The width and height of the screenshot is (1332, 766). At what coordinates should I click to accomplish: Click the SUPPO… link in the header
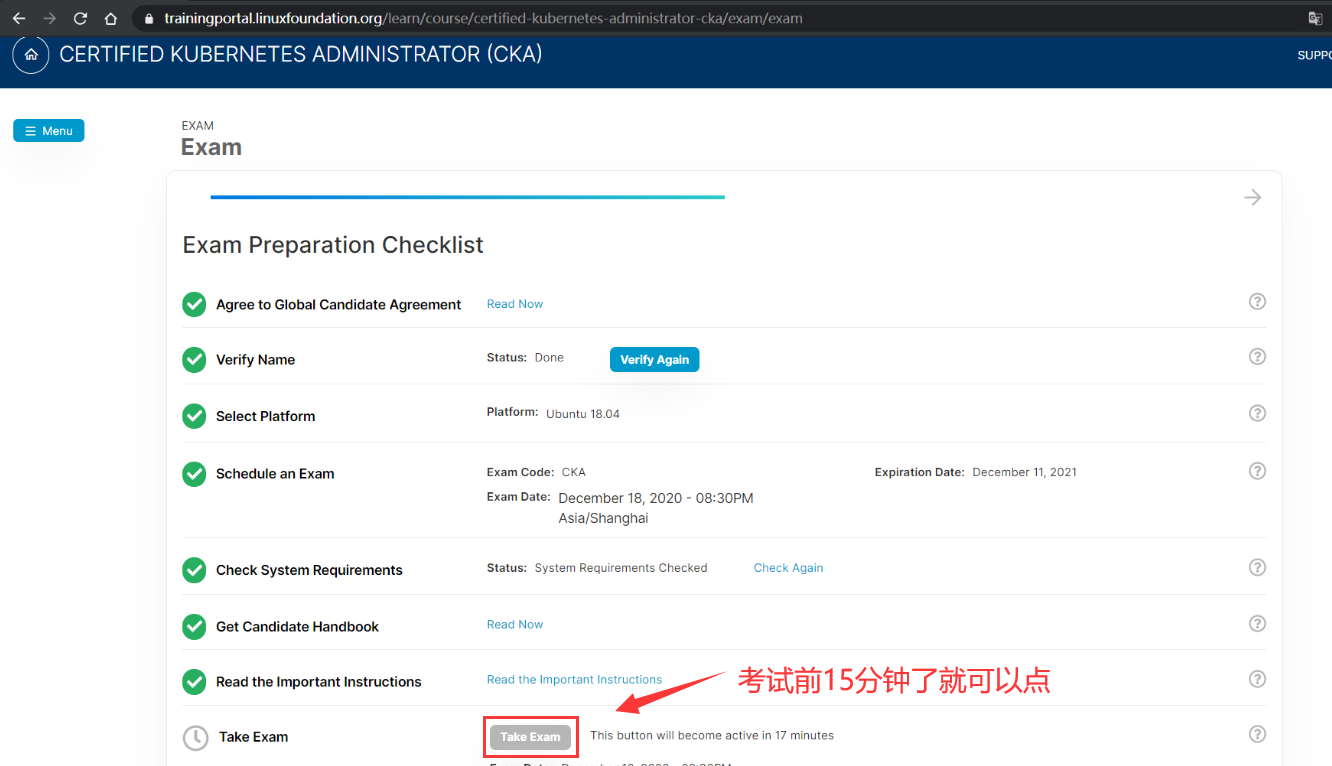(x=1314, y=55)
